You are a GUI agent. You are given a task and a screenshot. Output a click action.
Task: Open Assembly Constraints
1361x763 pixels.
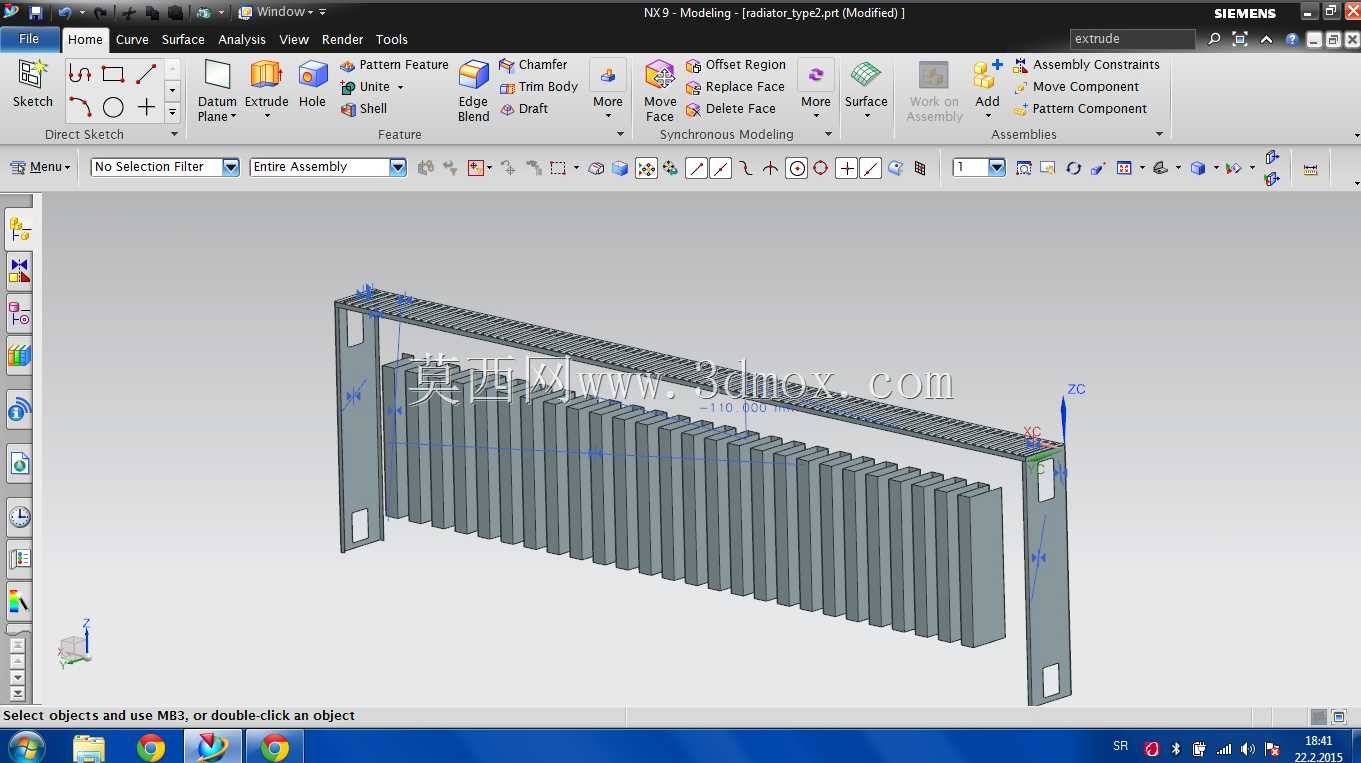[1086, 65]
